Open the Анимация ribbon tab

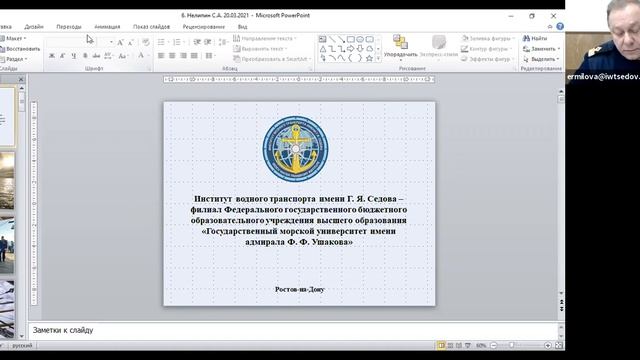(107, 27)
